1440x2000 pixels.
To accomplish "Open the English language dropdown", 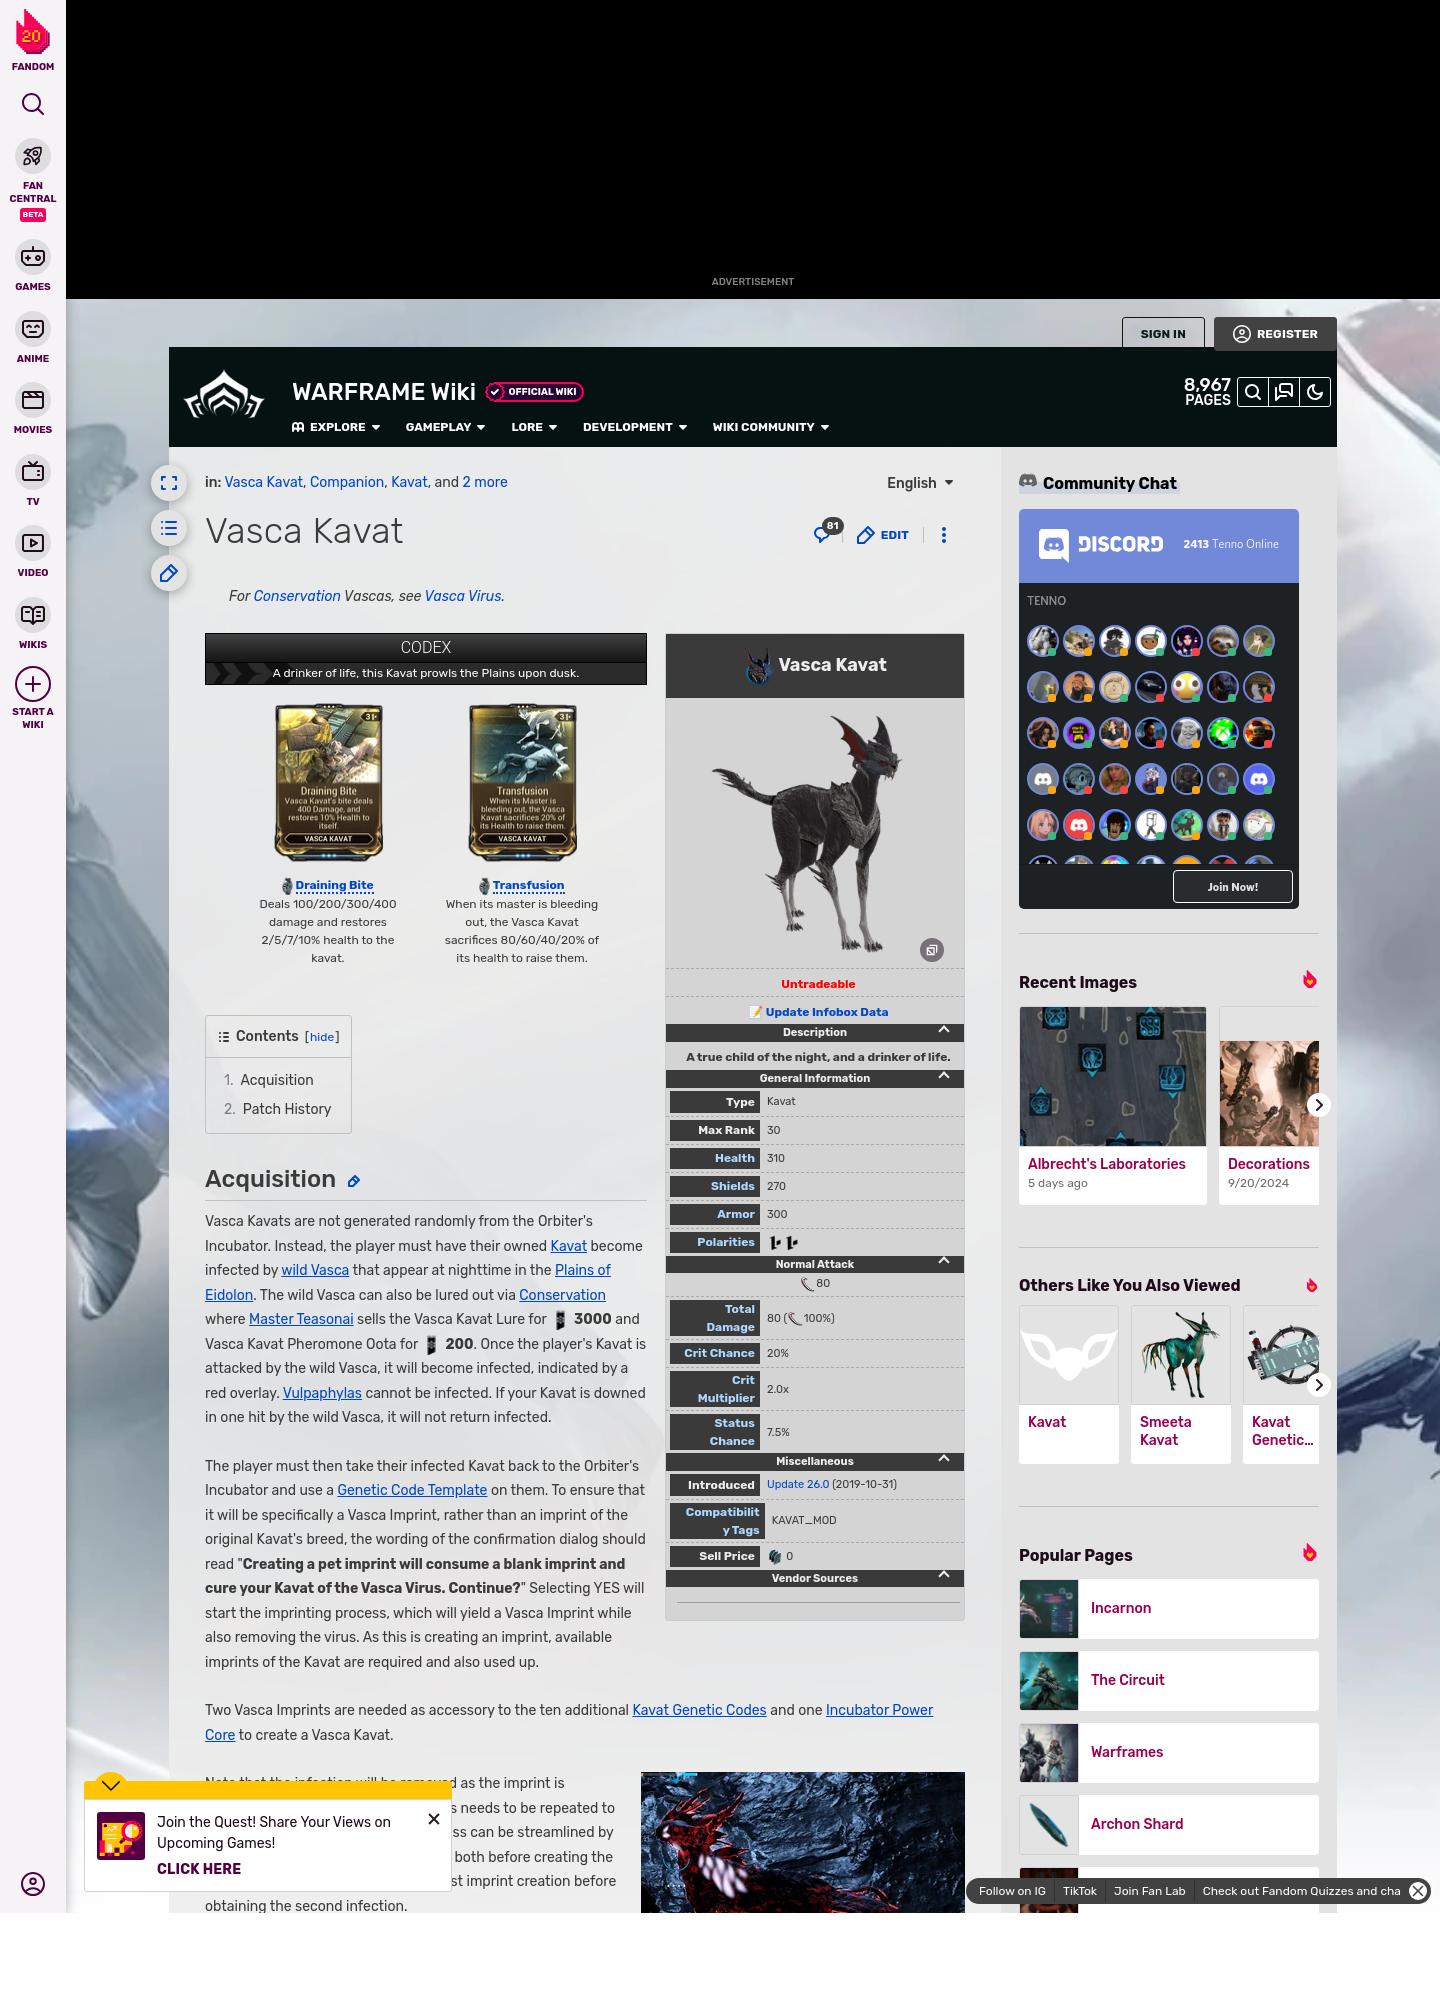I will coord(920,483).
